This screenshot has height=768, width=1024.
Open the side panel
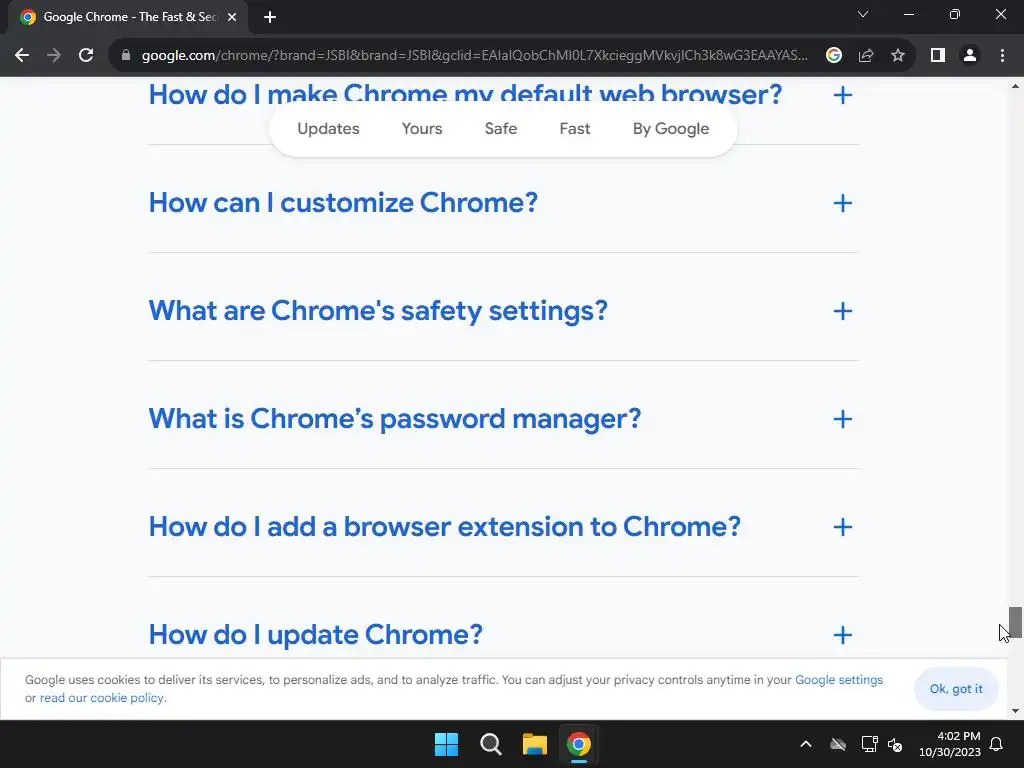click(x=938, y=56)
